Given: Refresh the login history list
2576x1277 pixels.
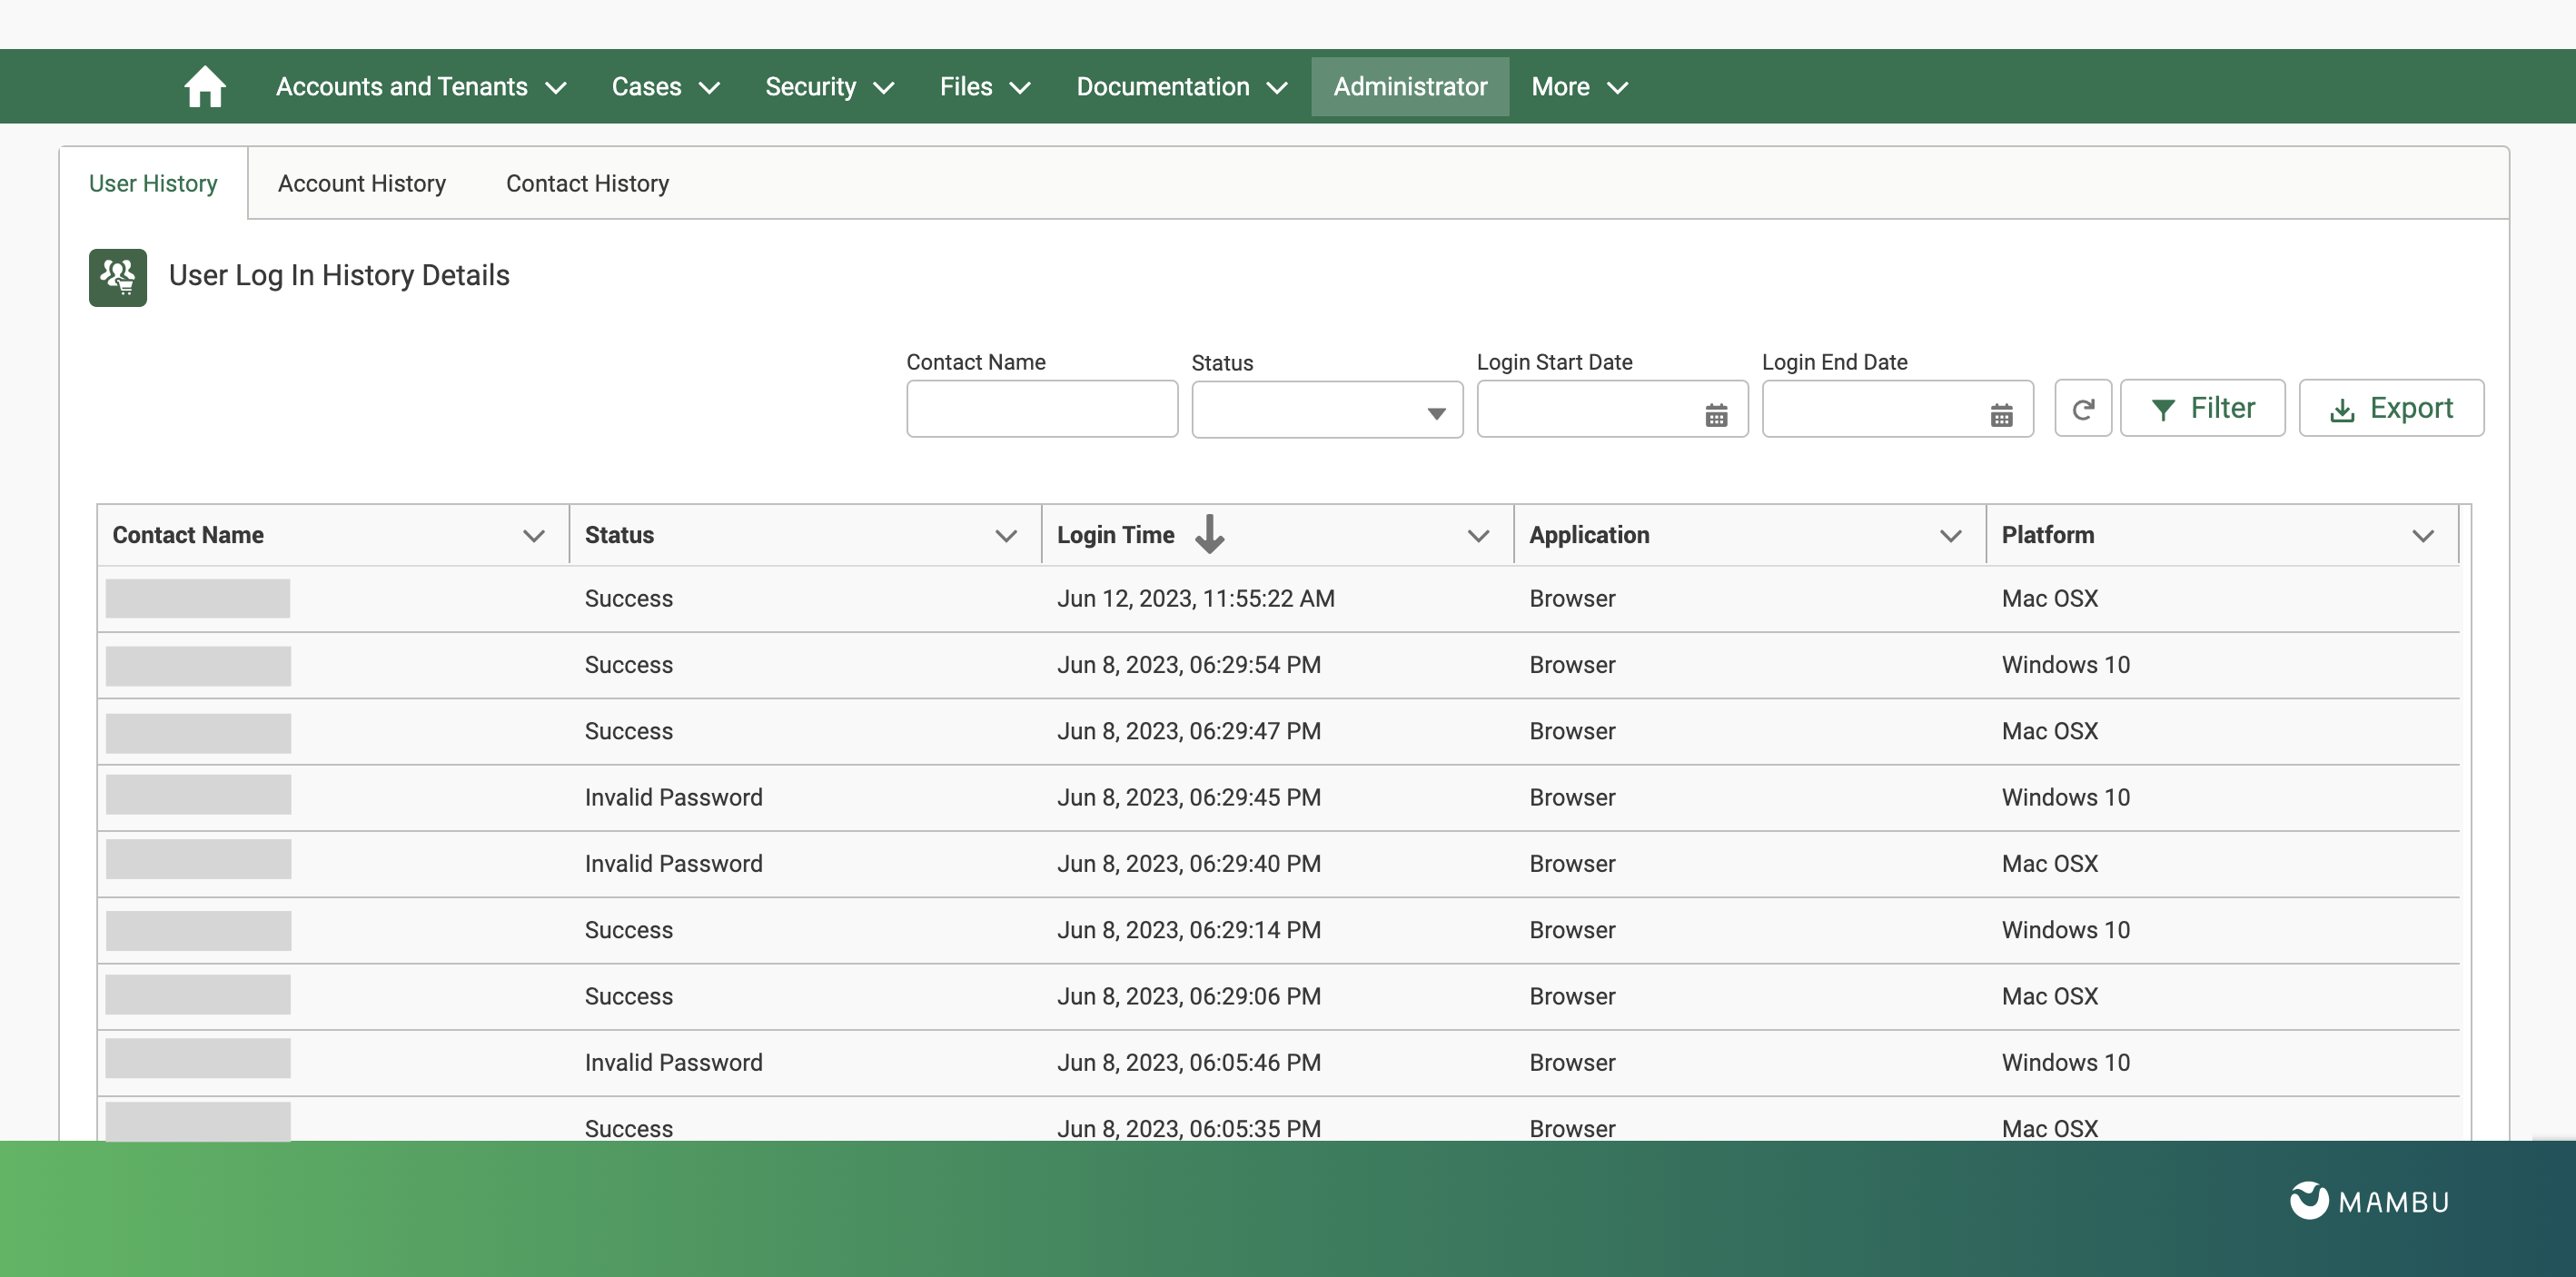Looking at the screenshot, I should click(x=2084, y=408).
